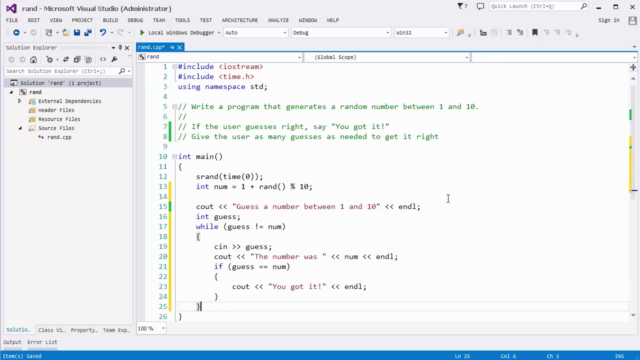This screenshot has width=640, height=360.
Task: Click the account picture icon next to Sign in
Action: (632, 20)
